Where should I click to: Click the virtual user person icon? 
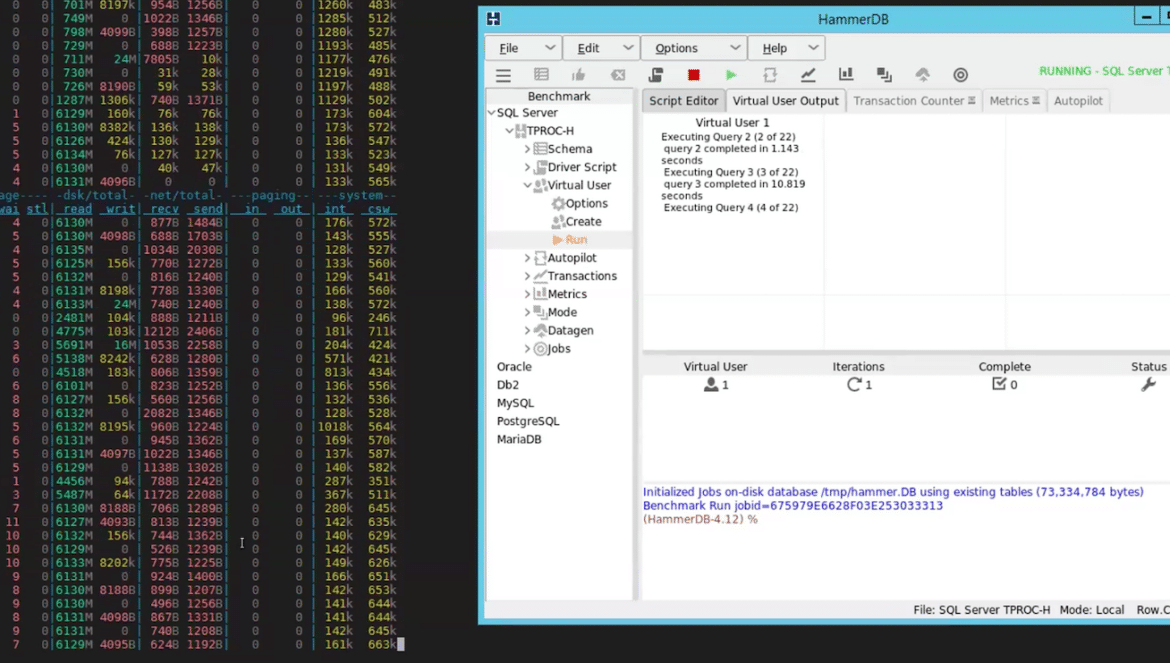tap(711, 385)
